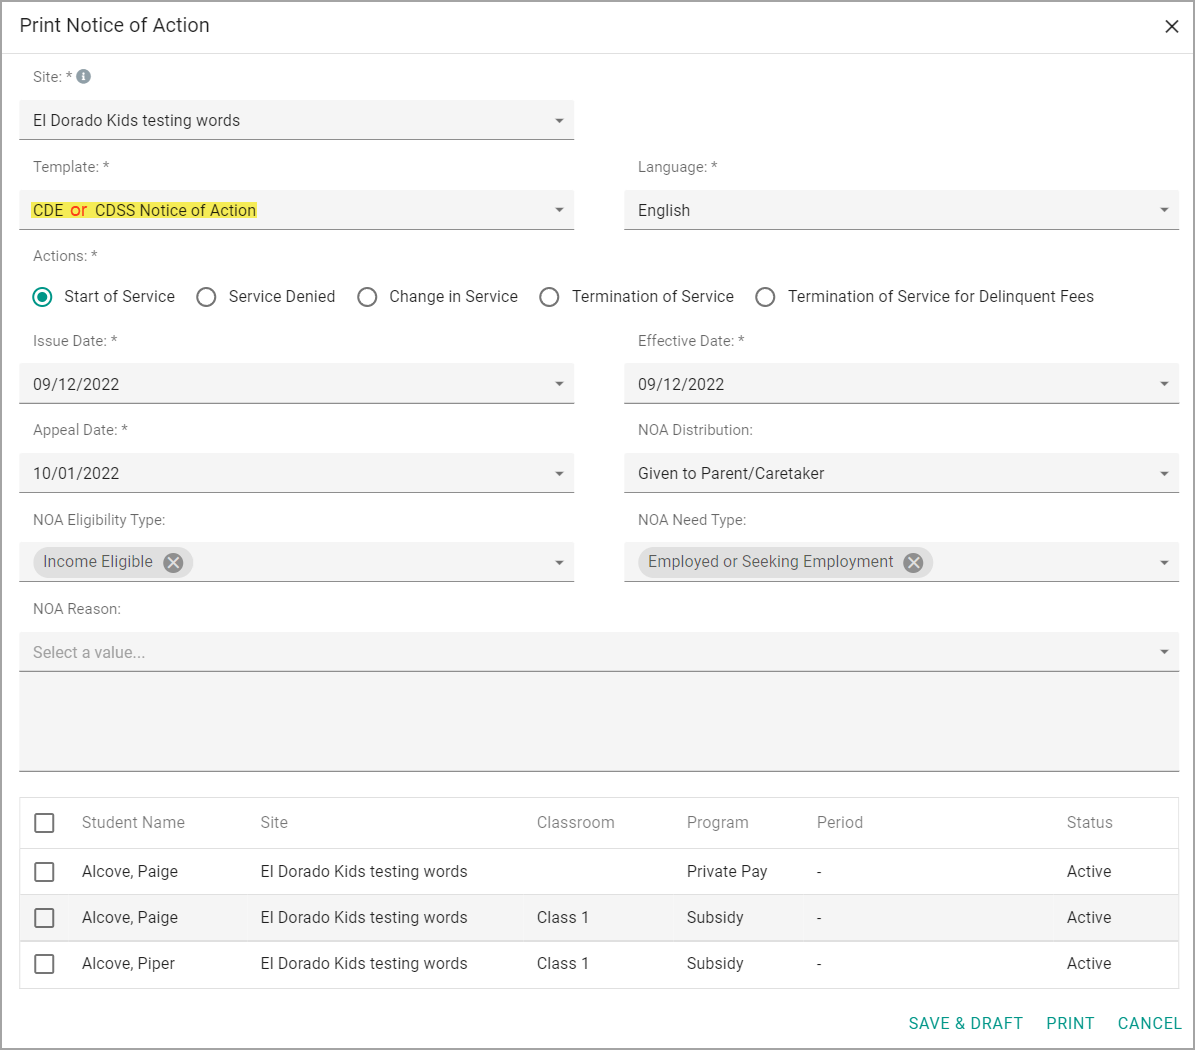Remove the Income Eligible chip
Viewport: 1195px width, 1050px height.
[x=174, y=562]
